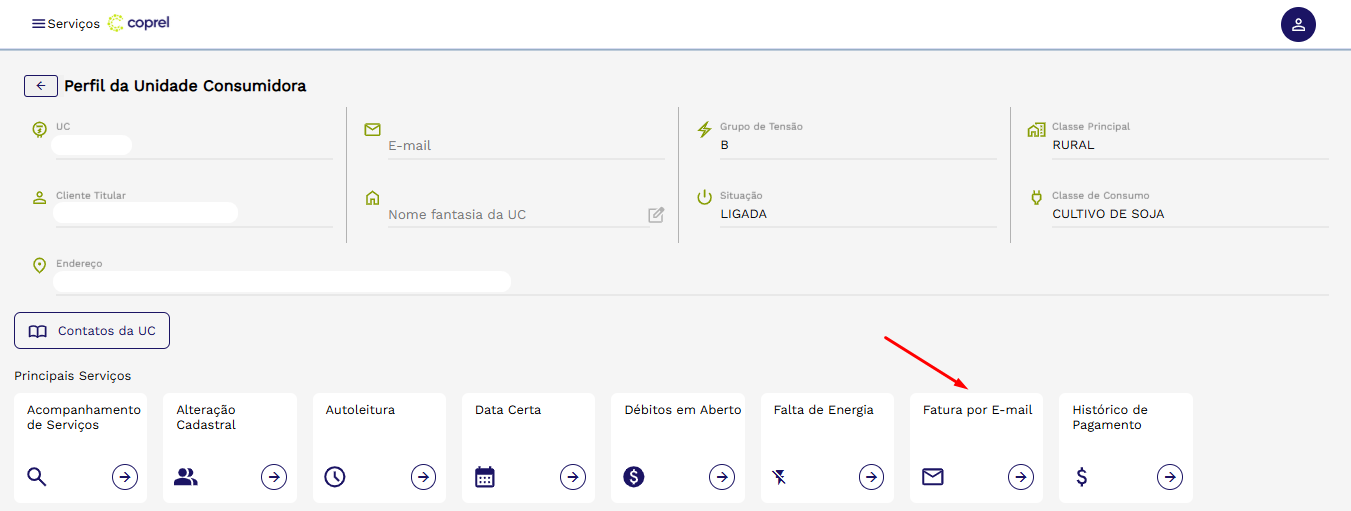Focus the Nome fantasia da UC field
Viewport: 1351px width, 511px height.
515,215
